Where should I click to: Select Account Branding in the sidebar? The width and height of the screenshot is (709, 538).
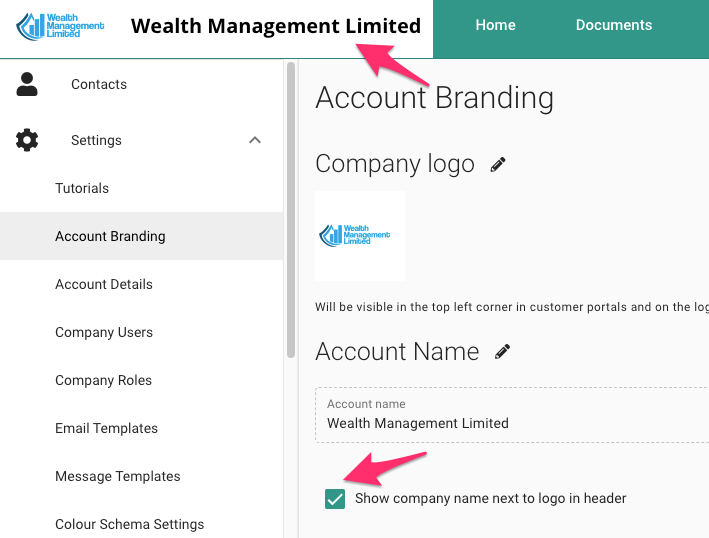(x=142, y=236)
